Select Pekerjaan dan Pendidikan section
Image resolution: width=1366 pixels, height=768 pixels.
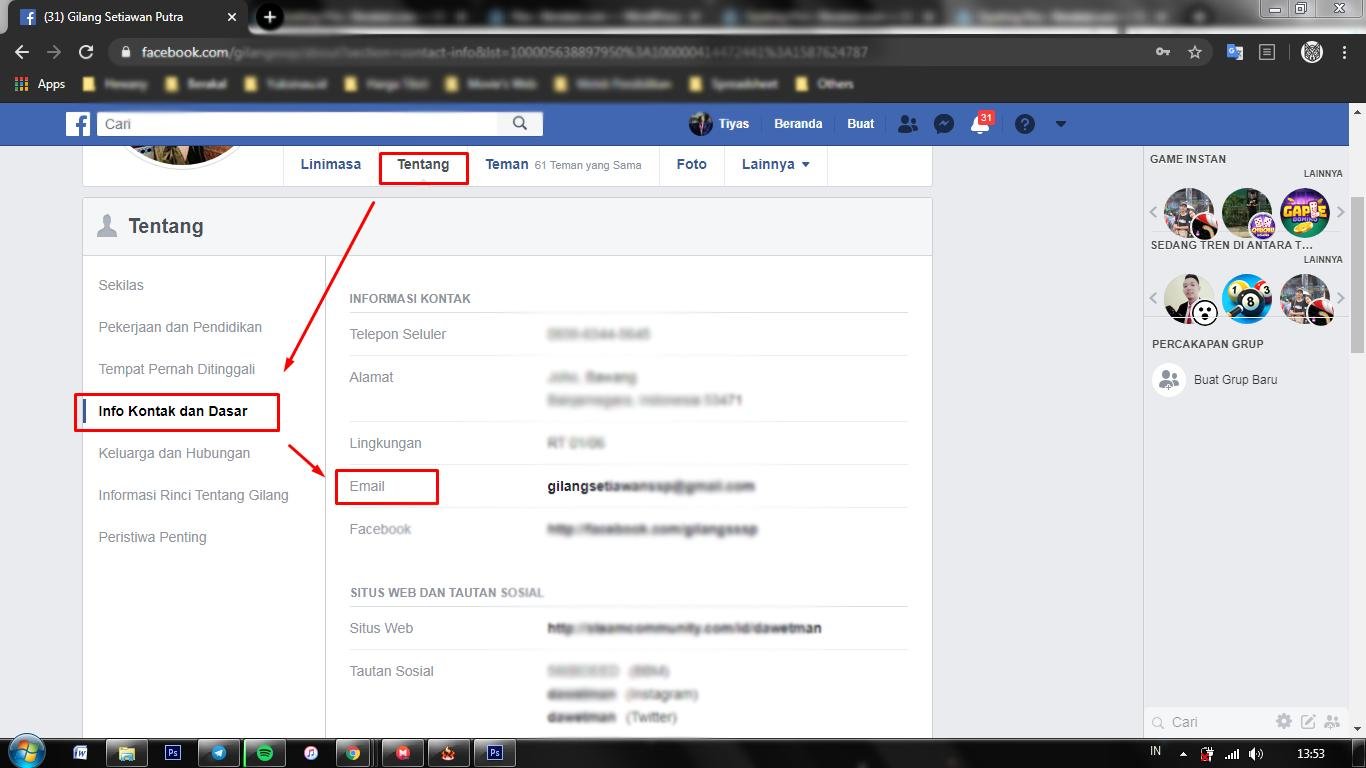(180, 327)
